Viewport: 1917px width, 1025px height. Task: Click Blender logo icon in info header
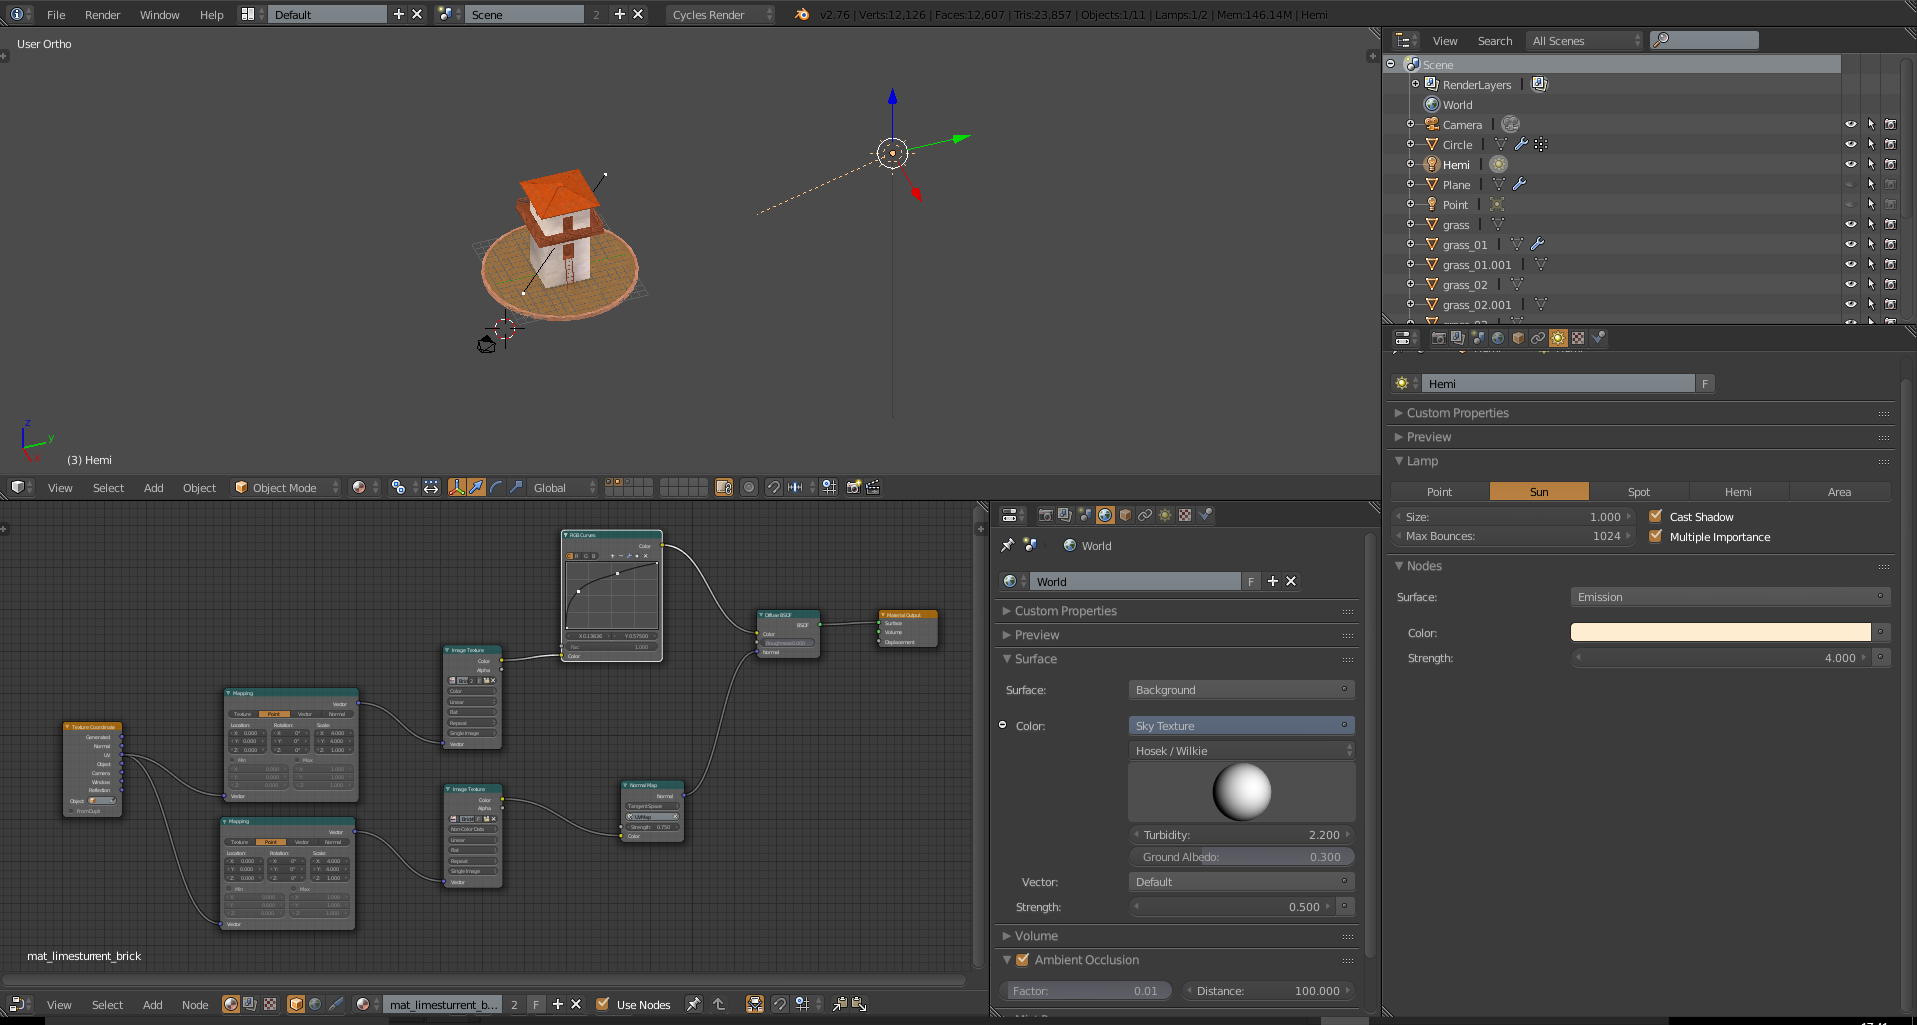[802, 14]
